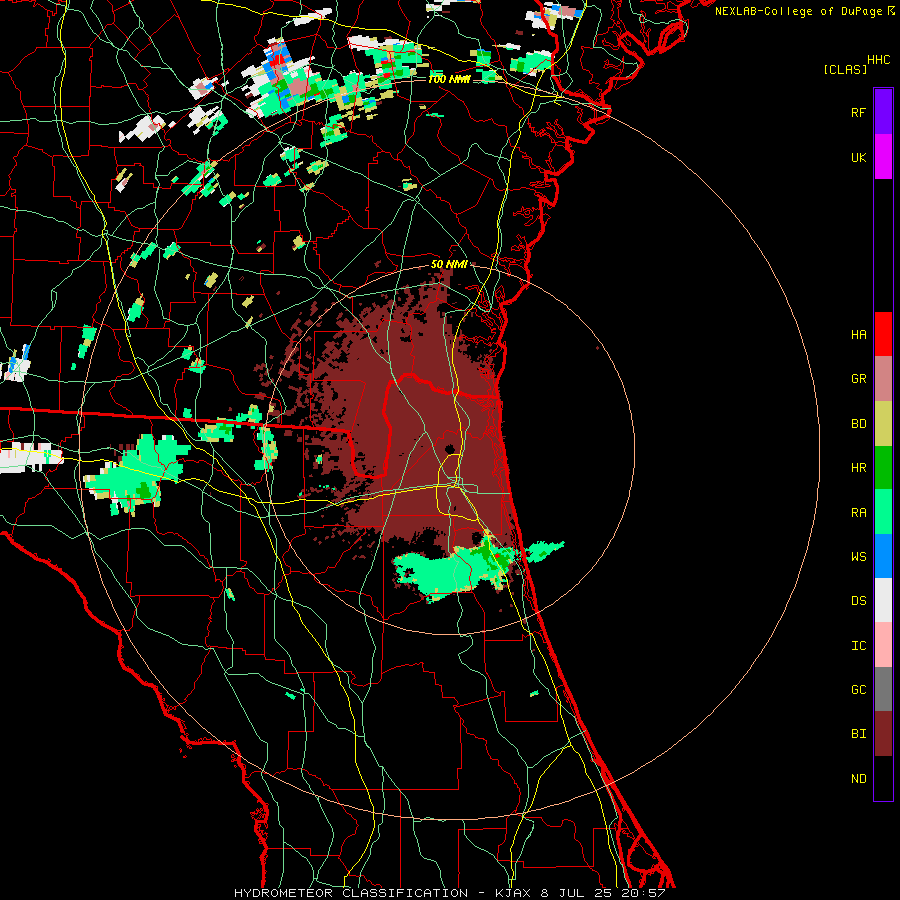The width and height of the screenshot is (900, 900).
Task: Click the RA bright green legend swatch
Action: pyautogui.click(x=883, y=512)
